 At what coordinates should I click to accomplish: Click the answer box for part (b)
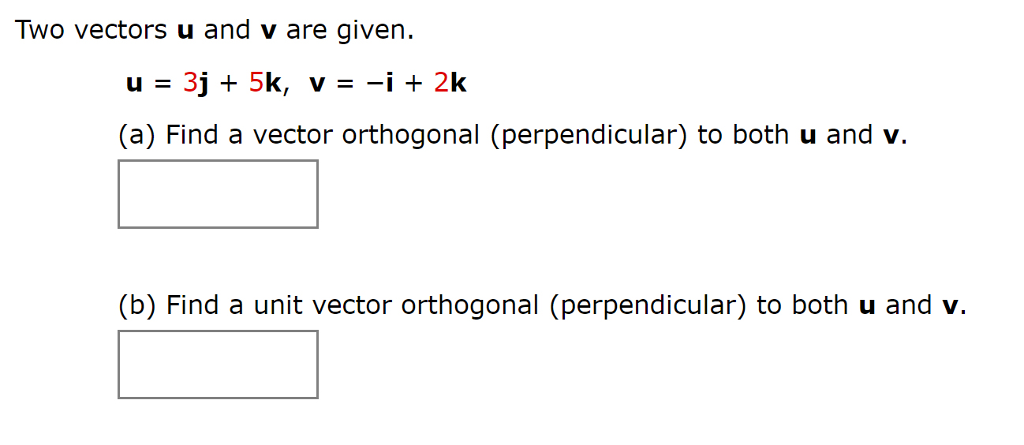(x=218, y=364)
